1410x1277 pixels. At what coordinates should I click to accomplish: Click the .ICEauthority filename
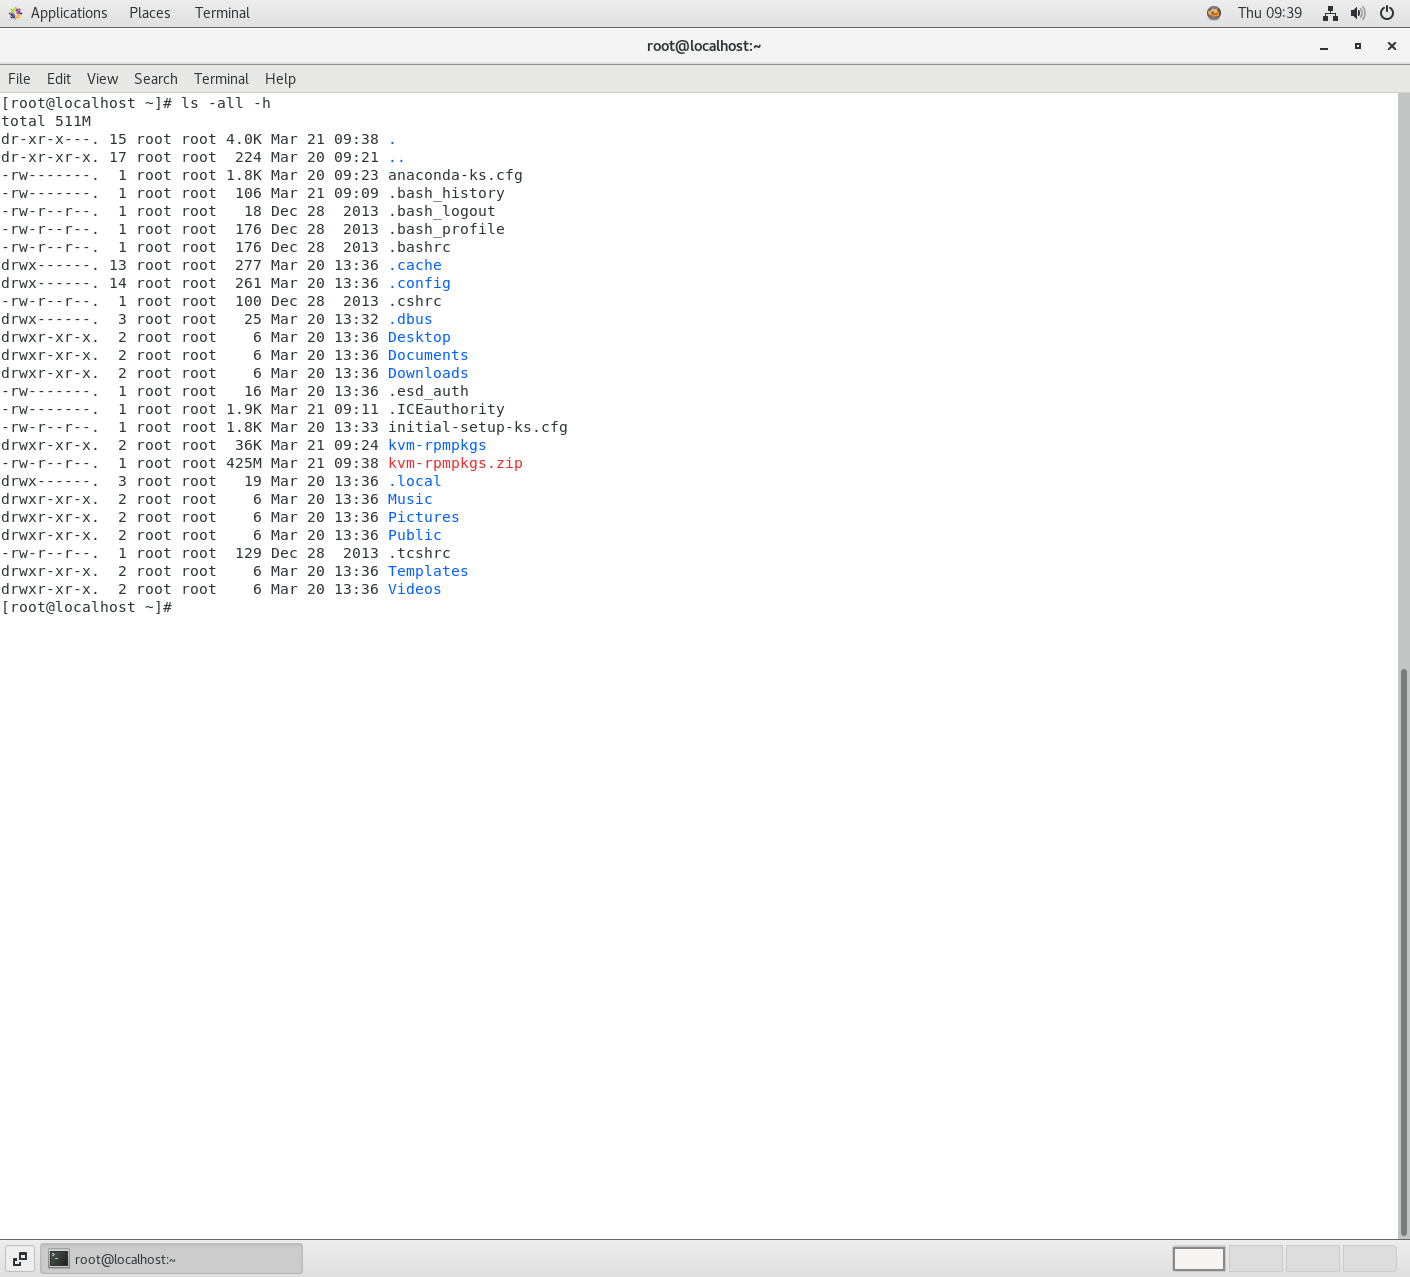coord(446,409)
